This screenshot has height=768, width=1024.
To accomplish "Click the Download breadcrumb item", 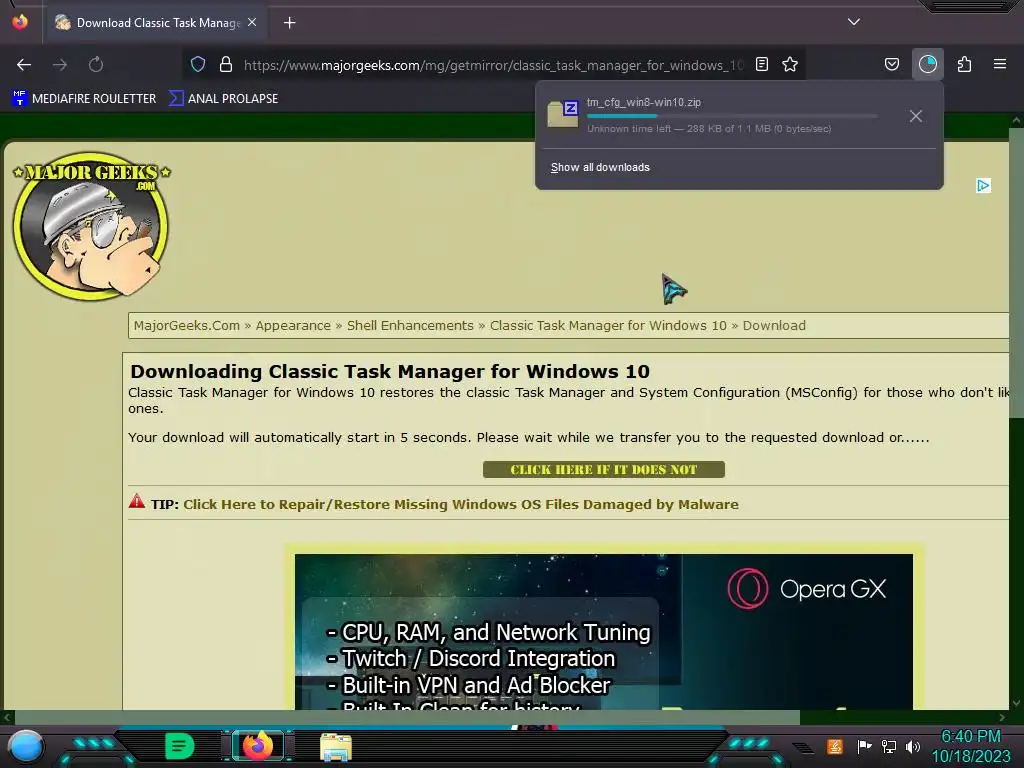I will click(x=774, y=325).
